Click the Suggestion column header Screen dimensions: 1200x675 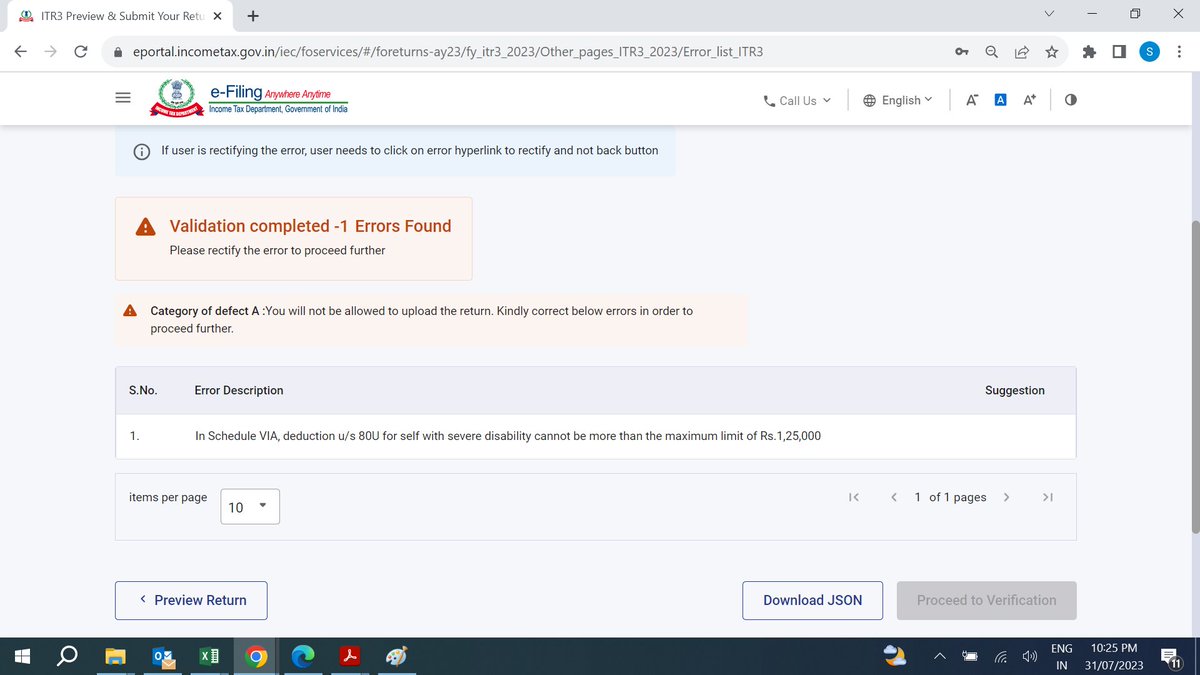[x=1015, y=391]
